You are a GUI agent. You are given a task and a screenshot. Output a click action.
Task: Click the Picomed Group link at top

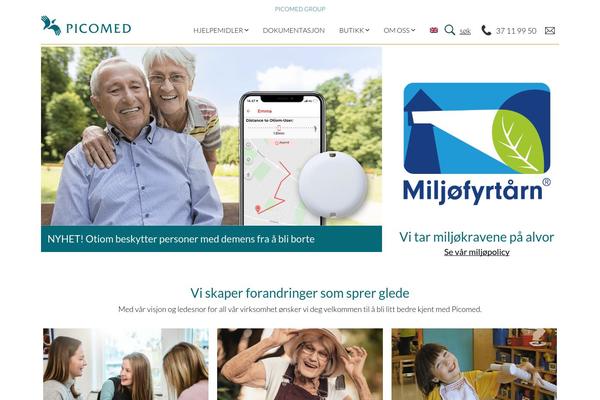[300, 9]
